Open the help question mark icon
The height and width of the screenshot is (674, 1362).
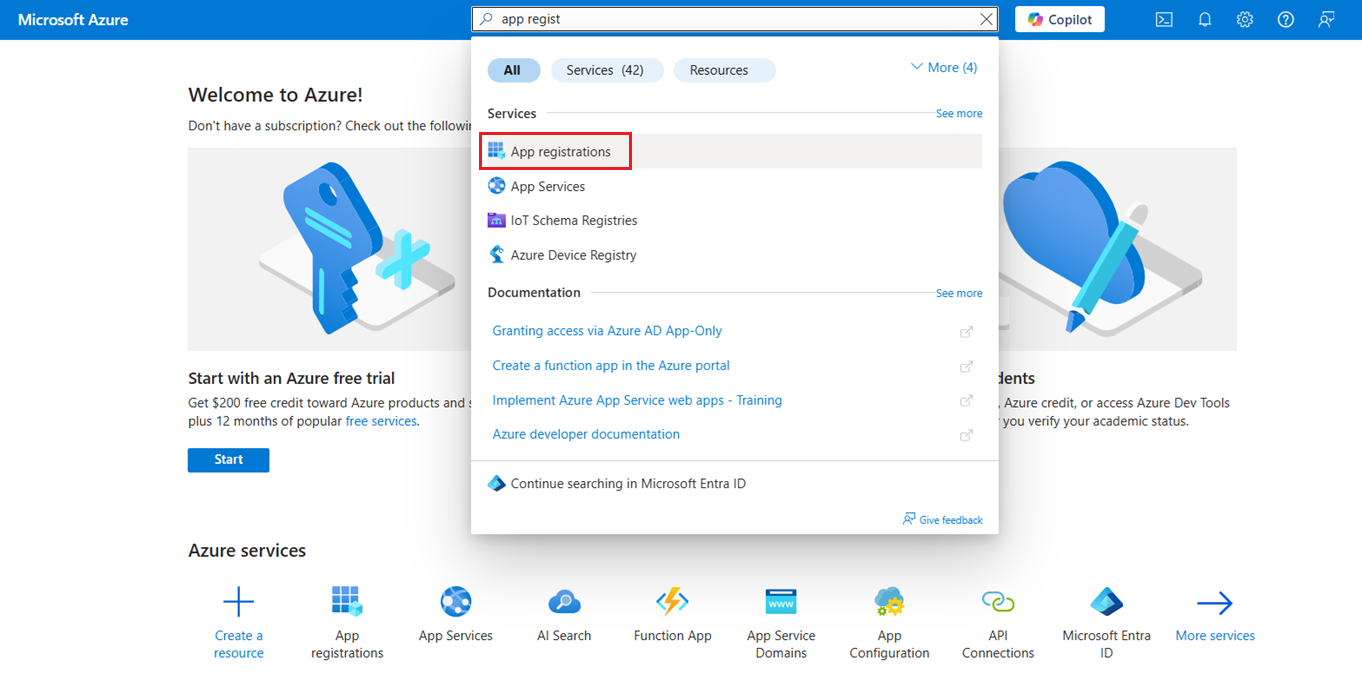tap(1286, 19)
